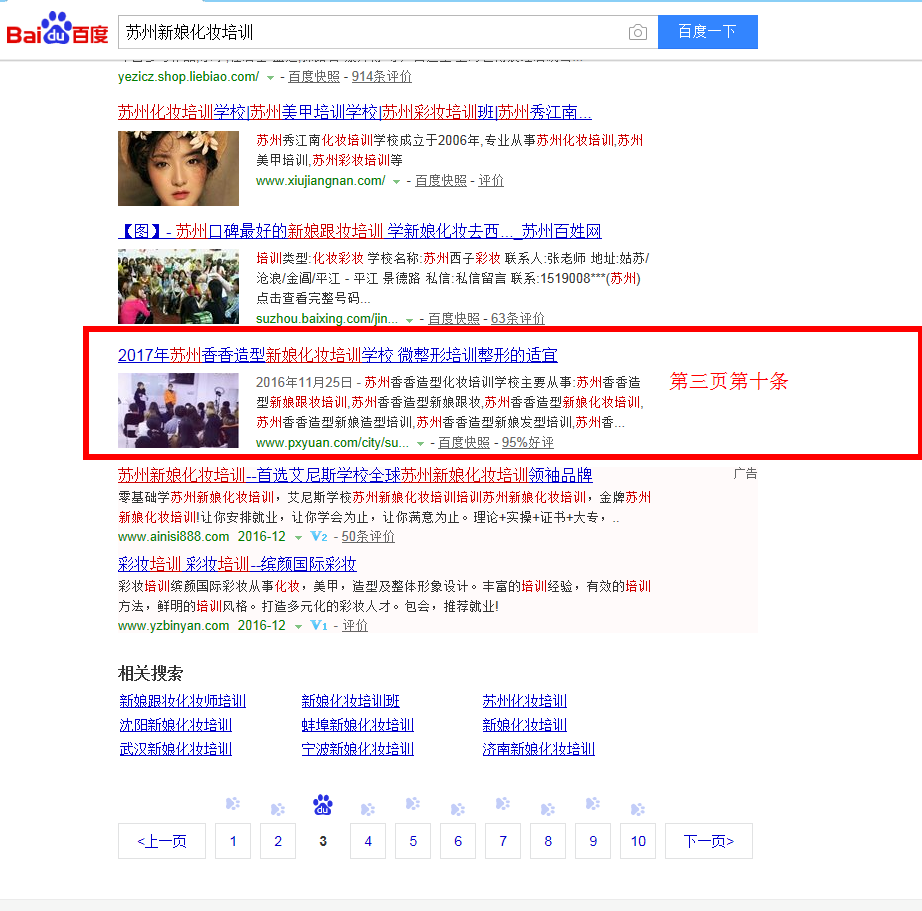Viewport: 922px width, 911px height.
Task: Click paw icon above page 9
Action: pos(593,803)
